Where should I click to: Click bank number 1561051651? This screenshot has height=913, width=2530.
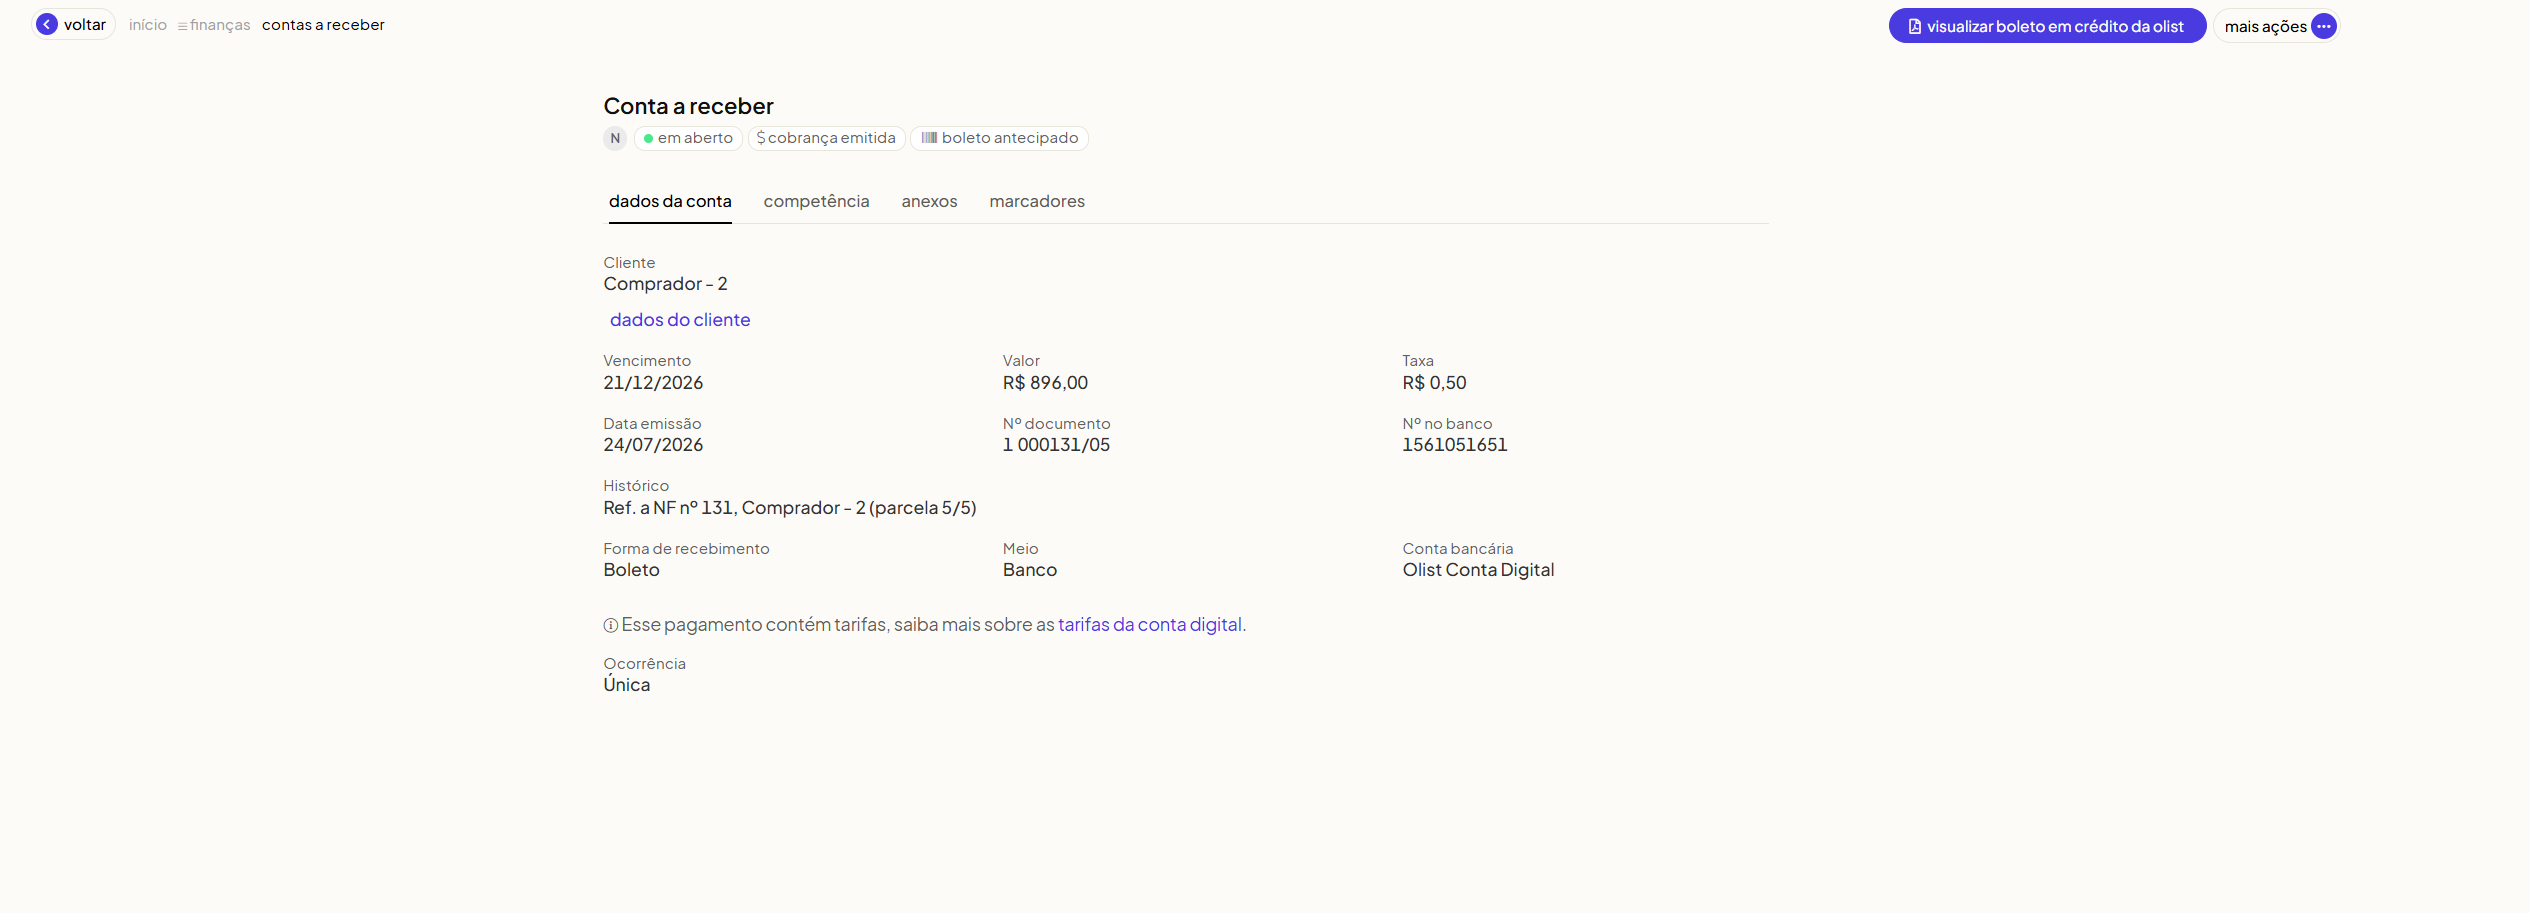point(1454,445)
